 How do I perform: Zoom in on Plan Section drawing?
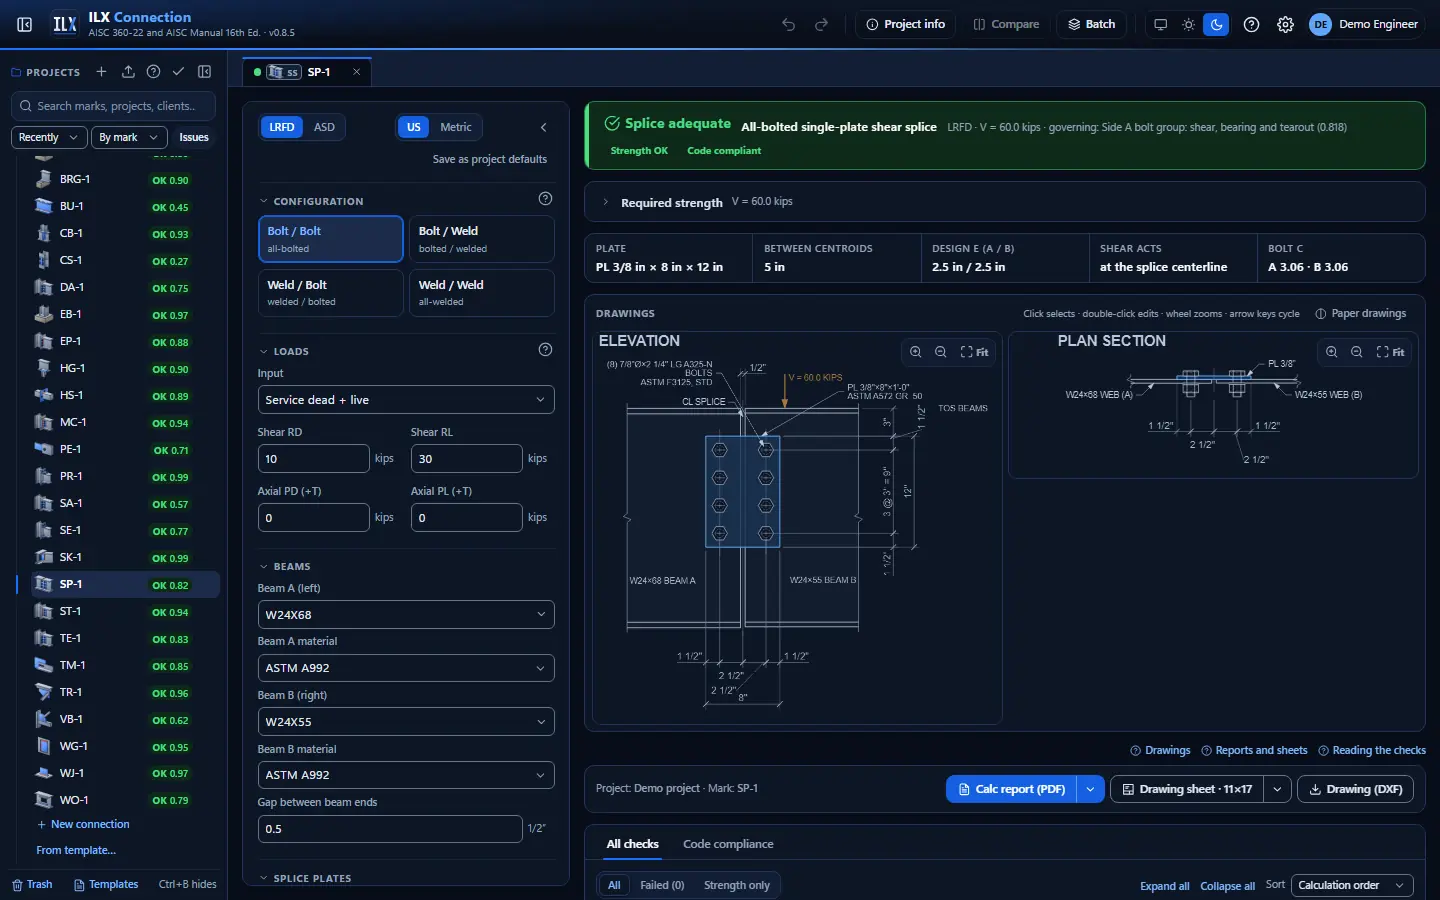[1331, 352]
